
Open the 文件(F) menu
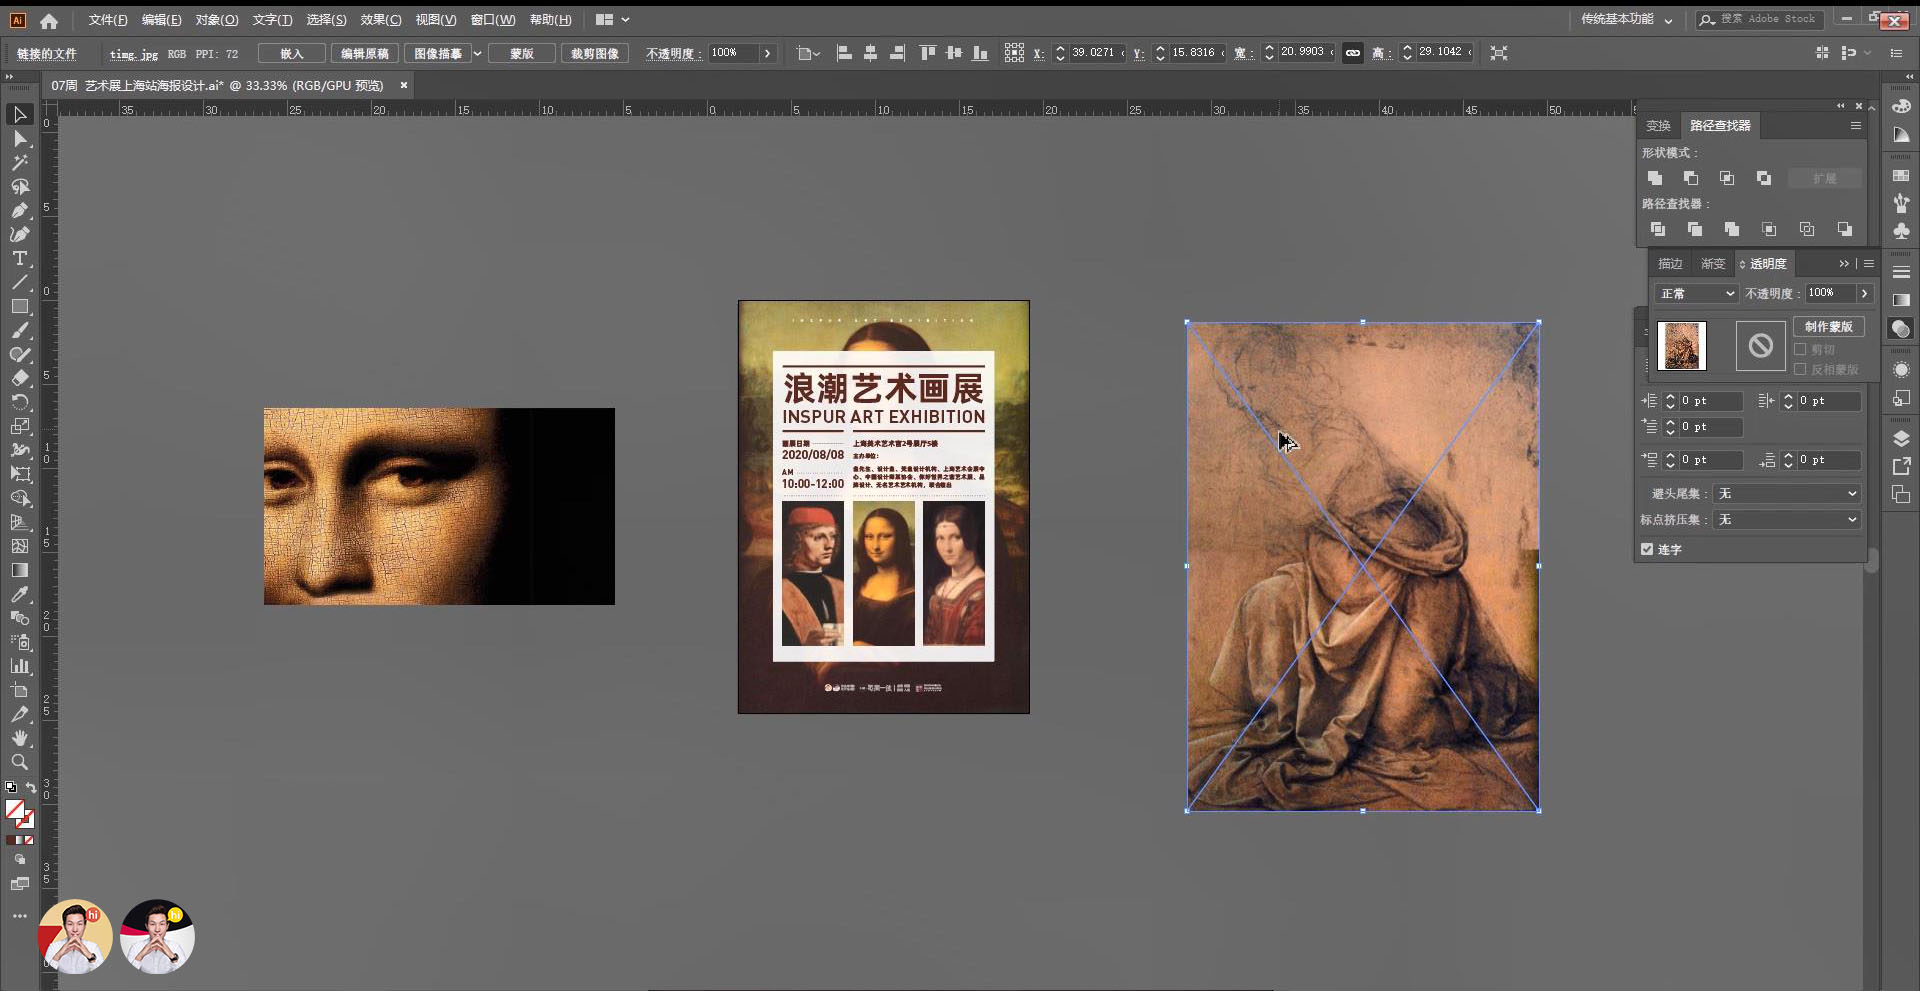[108, 19]
